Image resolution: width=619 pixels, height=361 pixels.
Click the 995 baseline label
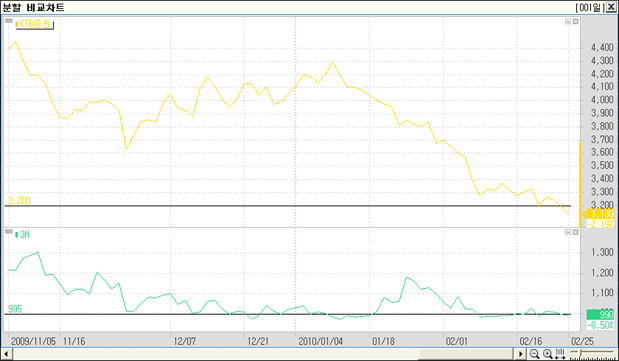point(15,309)
